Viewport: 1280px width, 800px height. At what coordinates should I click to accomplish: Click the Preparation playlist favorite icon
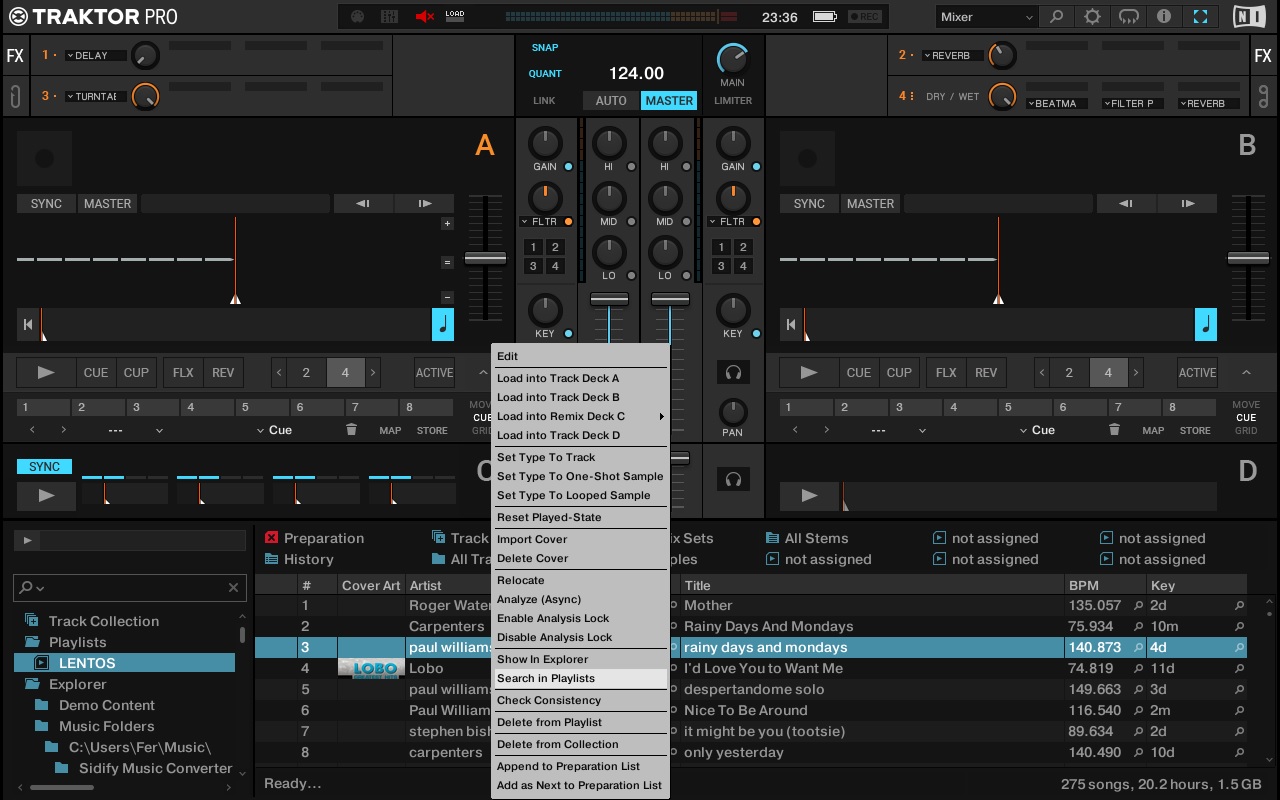click(271, 538)
